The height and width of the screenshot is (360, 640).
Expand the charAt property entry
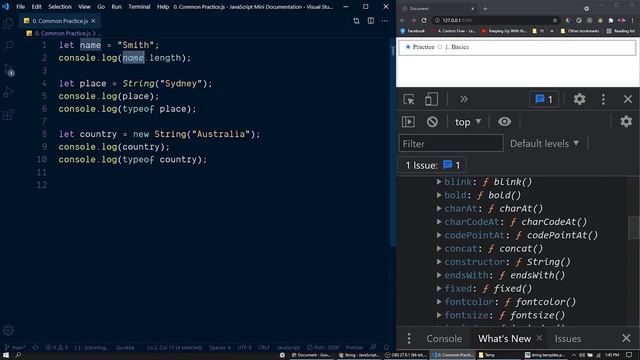point(439,209)
